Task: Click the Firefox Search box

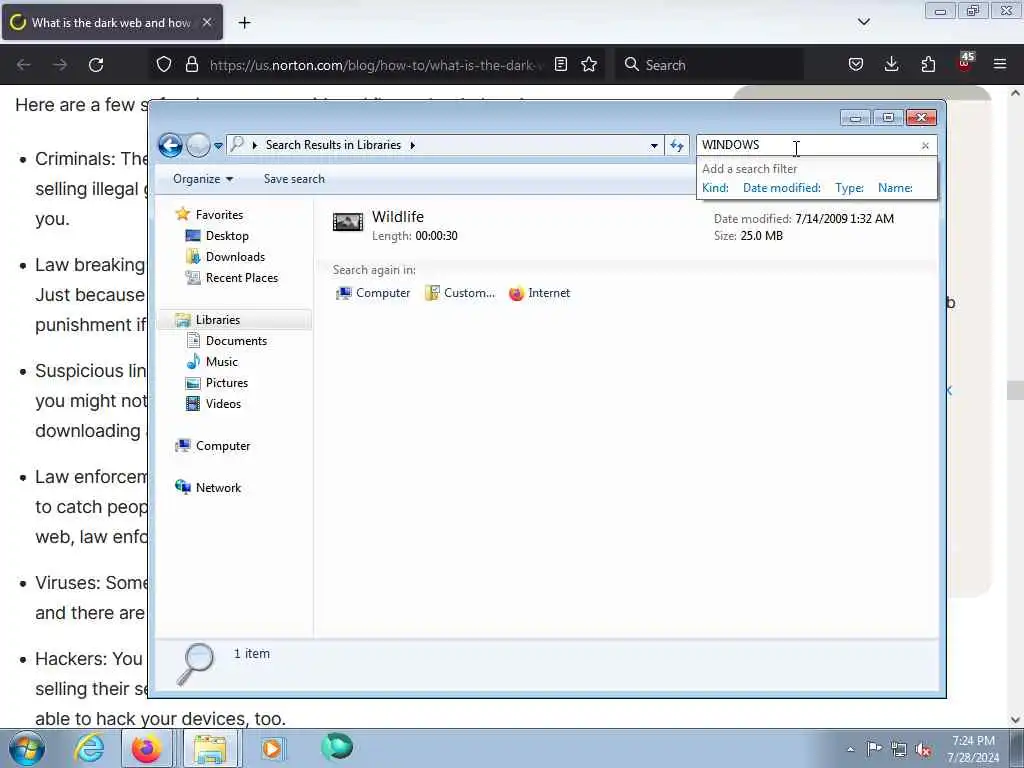Action: click(x=709, y=65)
